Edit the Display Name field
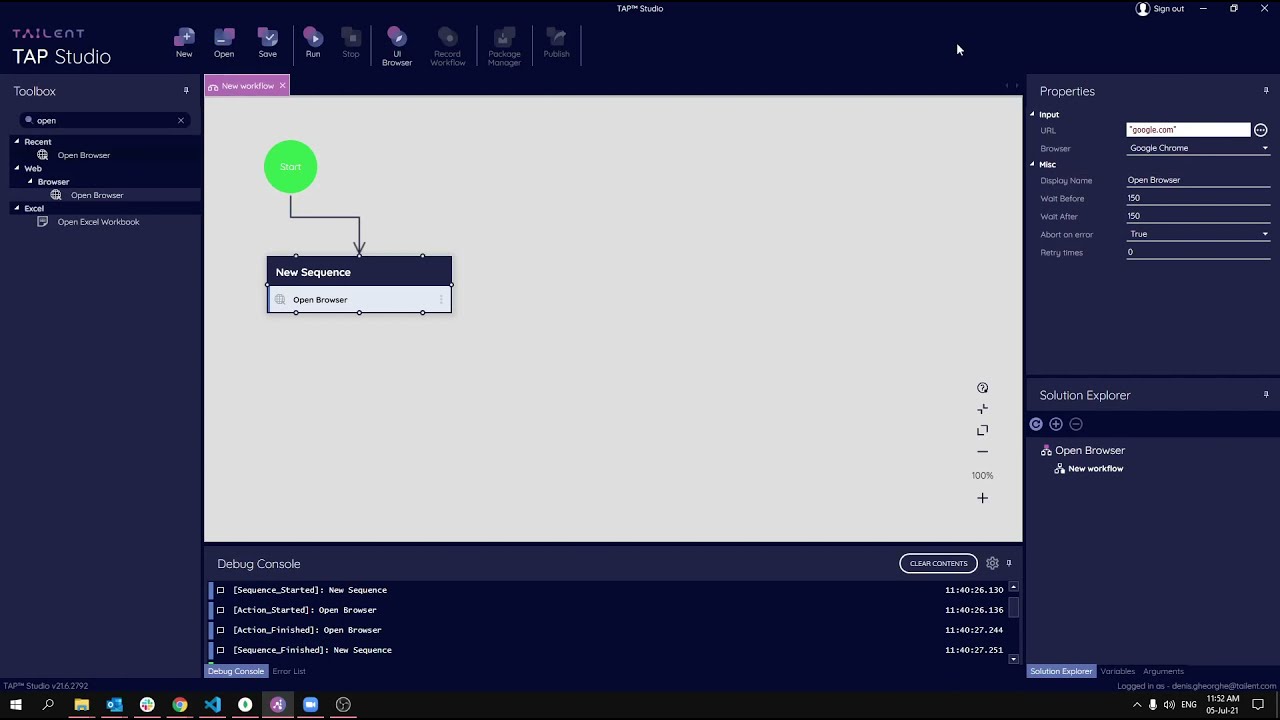 coord(1198,180)
